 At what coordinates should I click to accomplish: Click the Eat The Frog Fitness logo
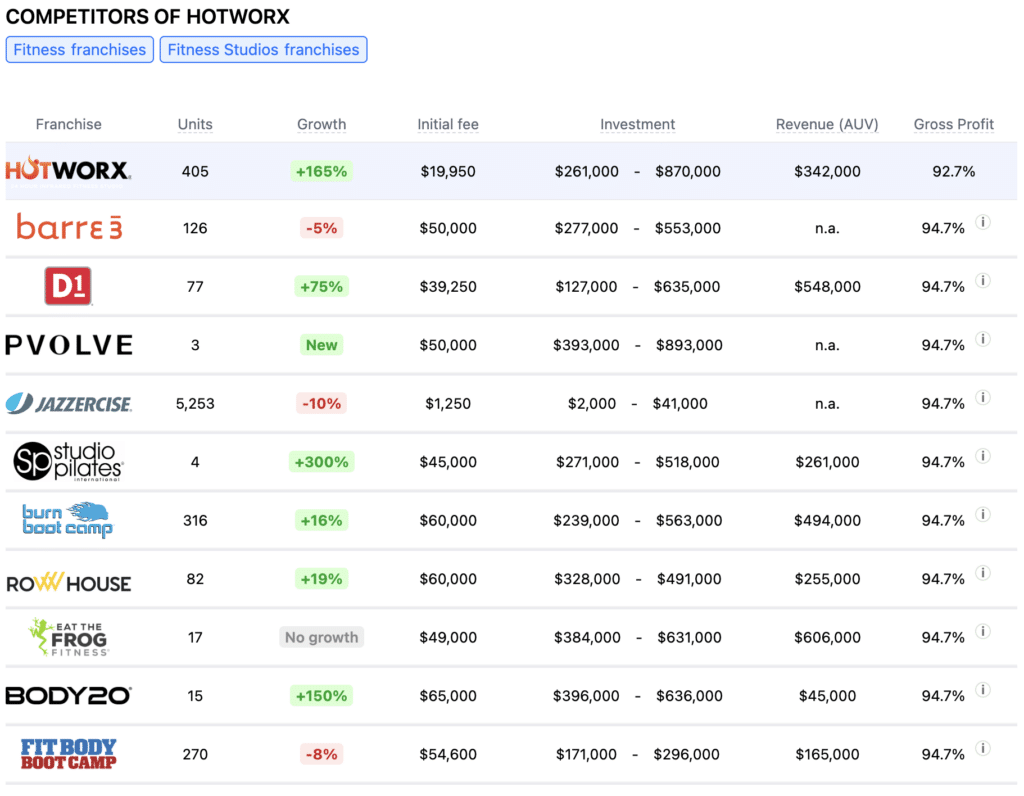click(x=69, y=637)
